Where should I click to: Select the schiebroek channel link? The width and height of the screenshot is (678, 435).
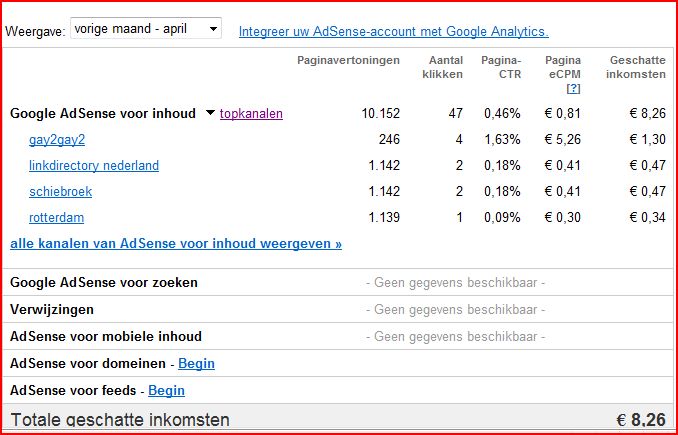pos(61,192)
